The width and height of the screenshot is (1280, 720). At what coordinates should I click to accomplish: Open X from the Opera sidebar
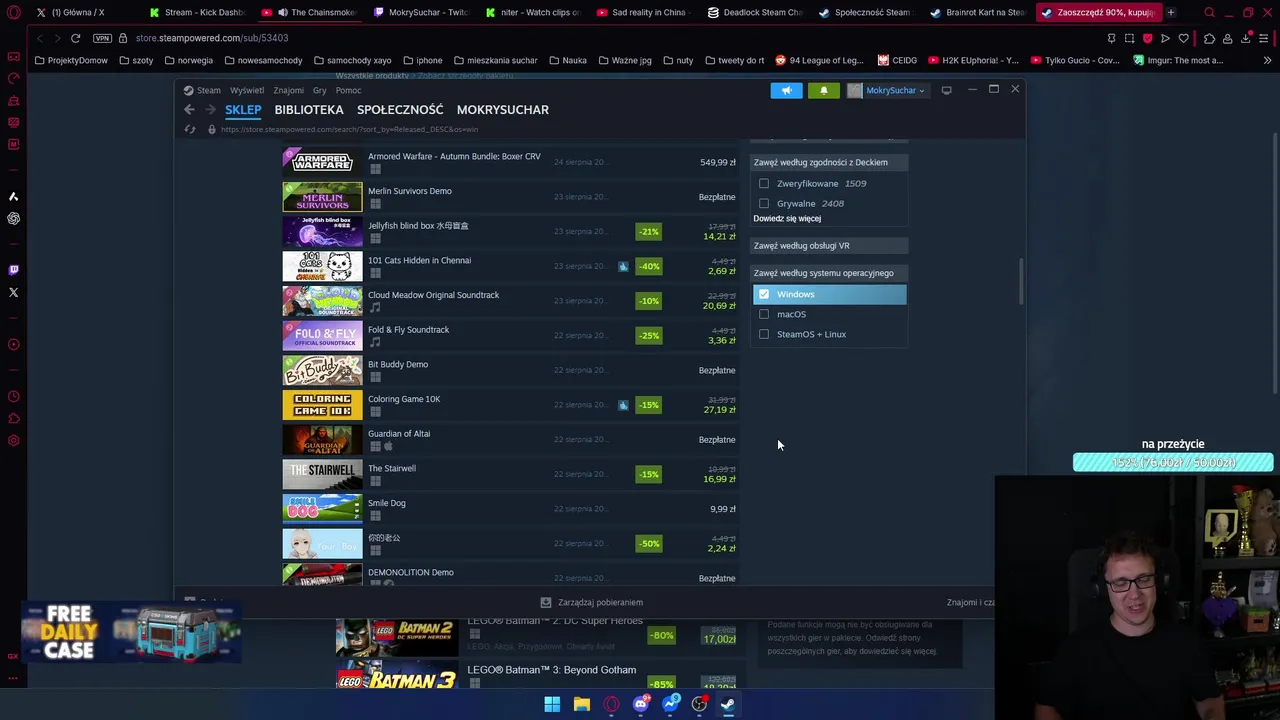point(13,293)
